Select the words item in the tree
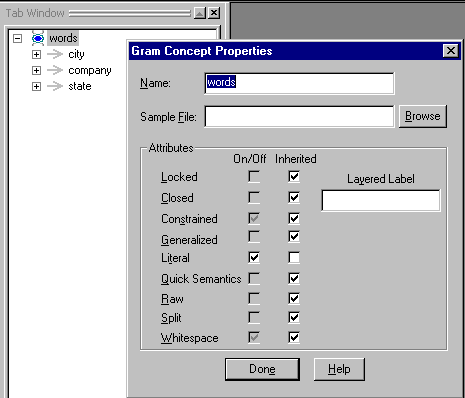 coord(63,38)
